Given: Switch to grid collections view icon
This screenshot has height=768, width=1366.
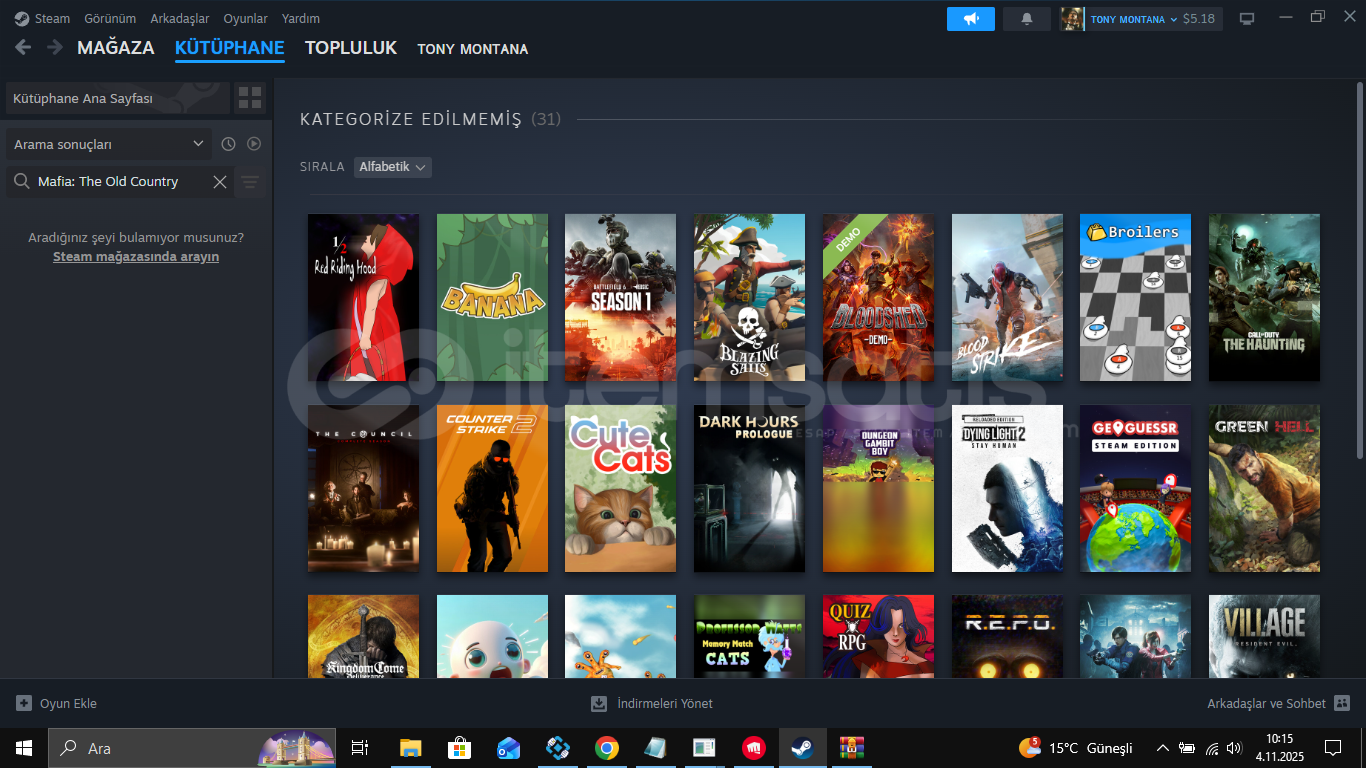Looking at the screenshot, I should [250, 98].
